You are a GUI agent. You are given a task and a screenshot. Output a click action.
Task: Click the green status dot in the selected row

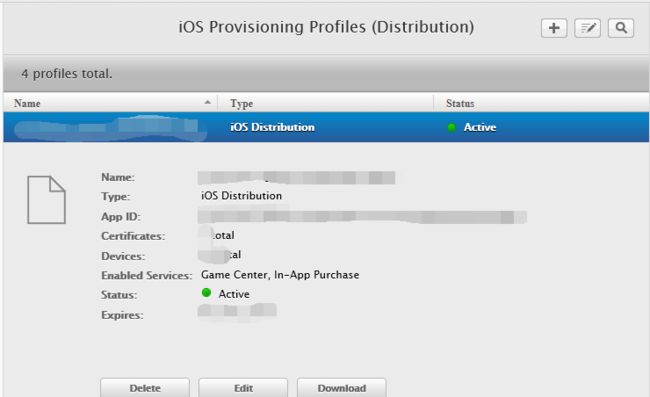click(451, 128)
